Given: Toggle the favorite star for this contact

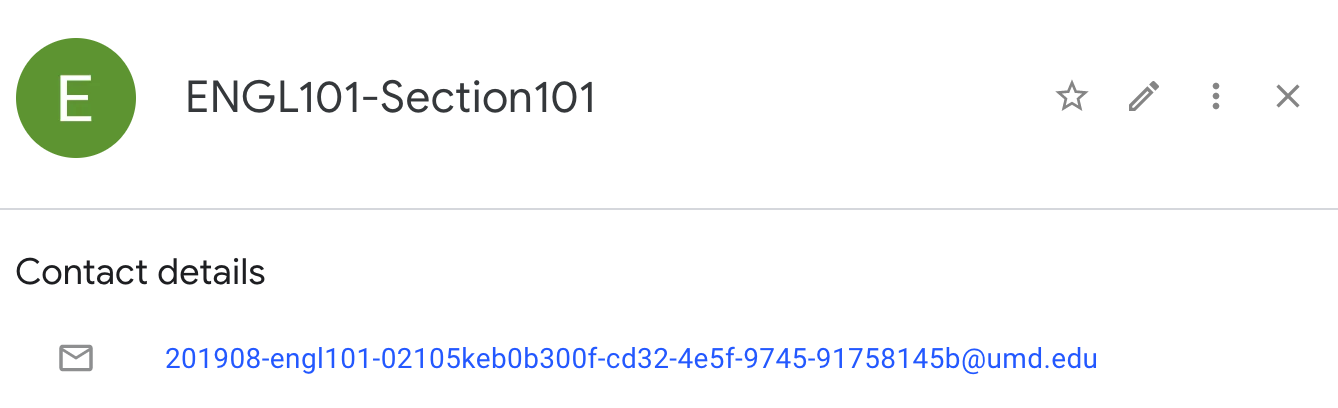Looking at the screenshot, I should tap(1071, 97).
